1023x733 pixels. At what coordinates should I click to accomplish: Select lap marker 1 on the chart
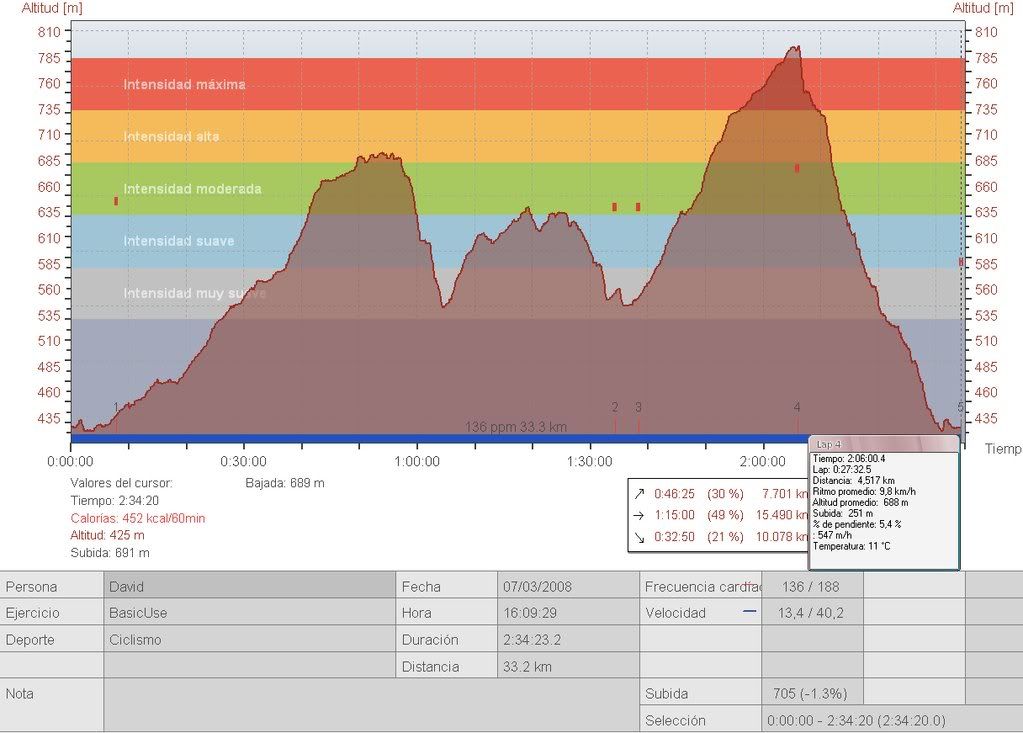coord(116,408)
